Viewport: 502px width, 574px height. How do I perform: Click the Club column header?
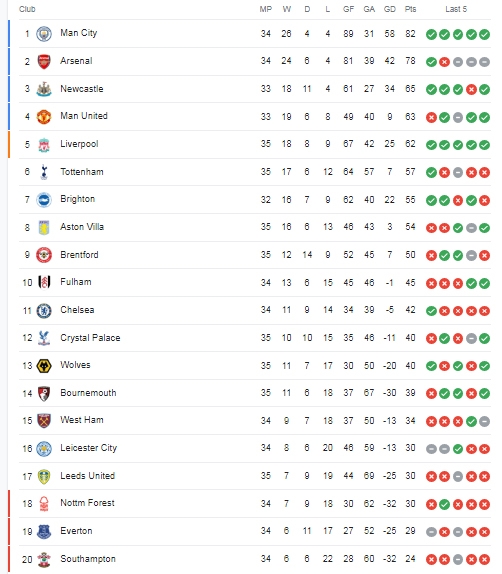point(27,9)
